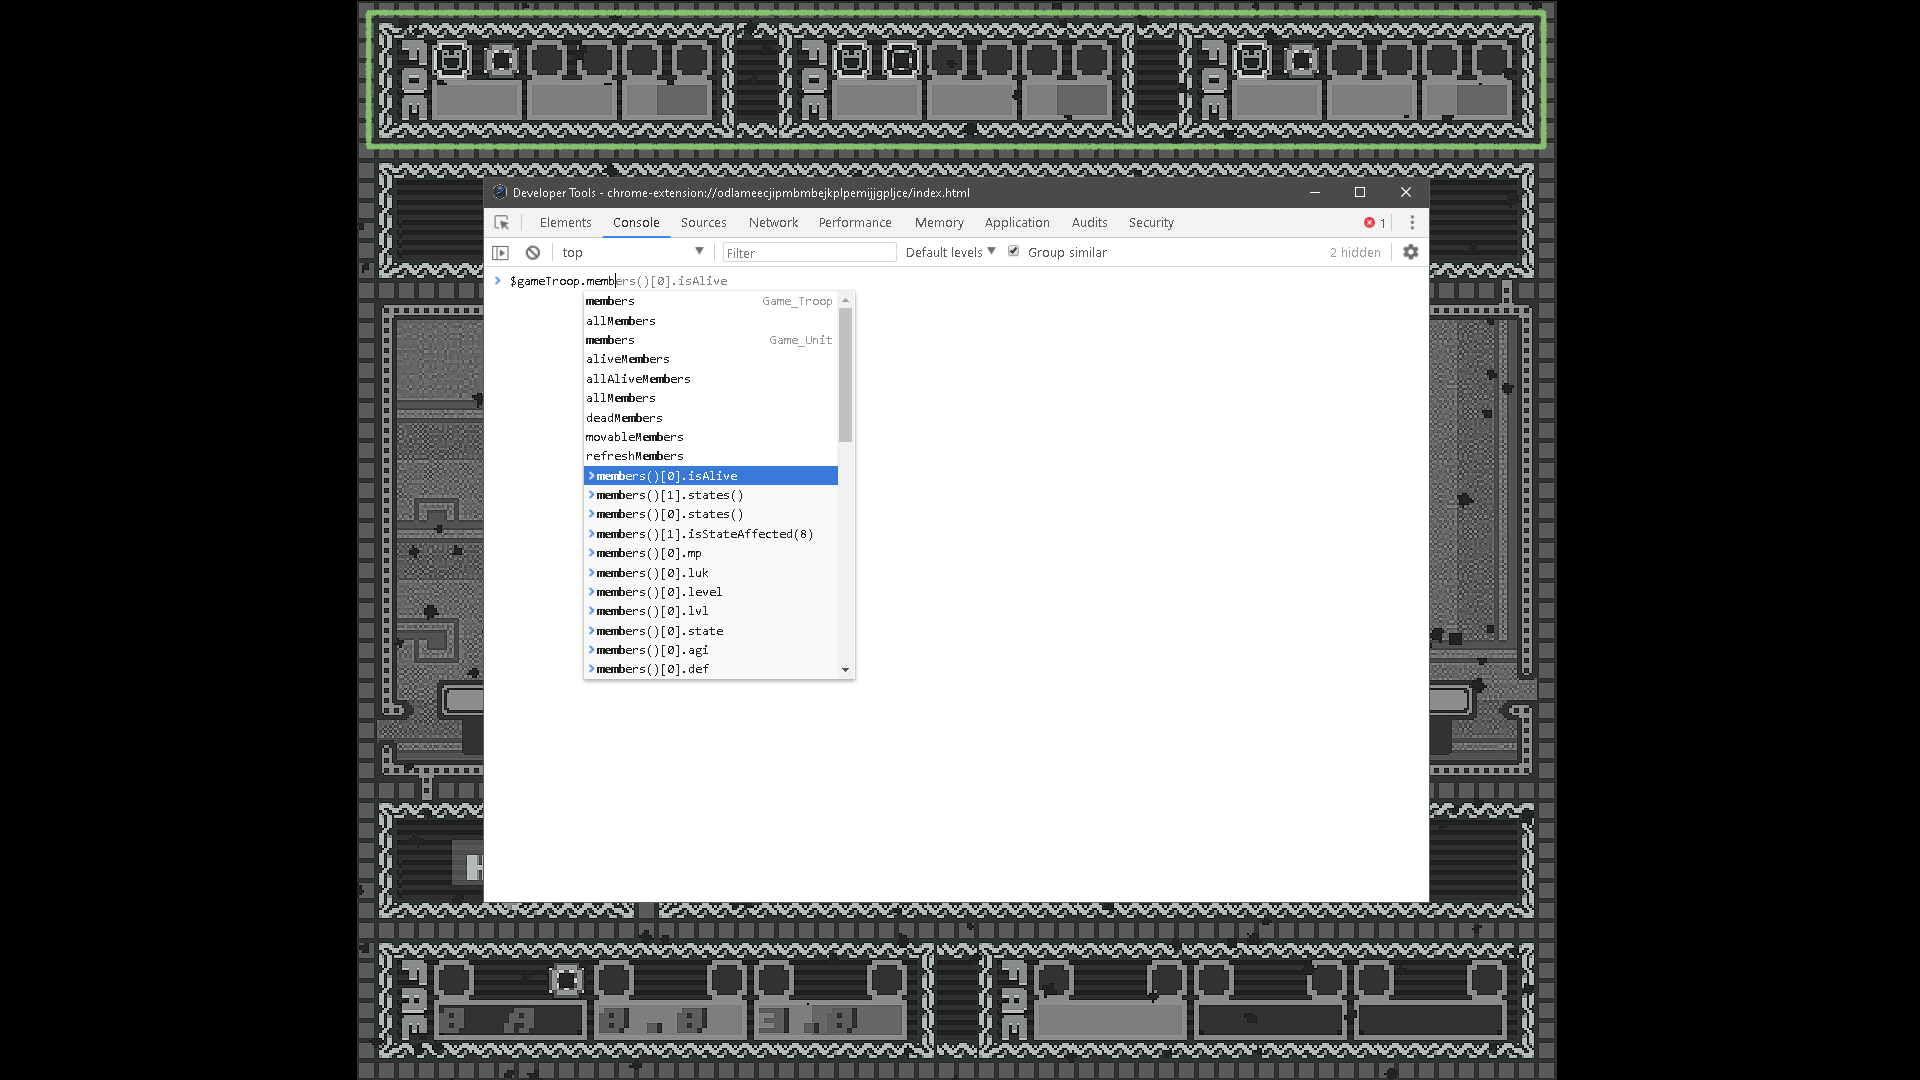Choose movableMembers suggestion
The image size is (1920, 1080).
[710, 437]
